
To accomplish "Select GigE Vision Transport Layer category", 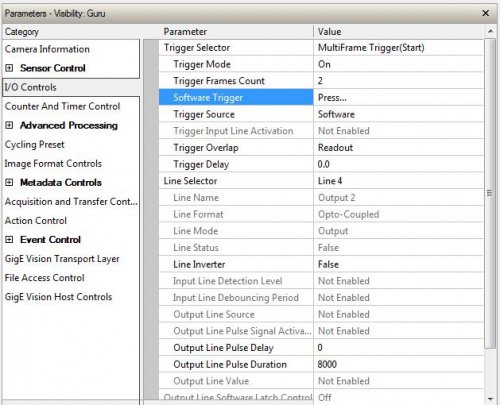I will [62, 259].
